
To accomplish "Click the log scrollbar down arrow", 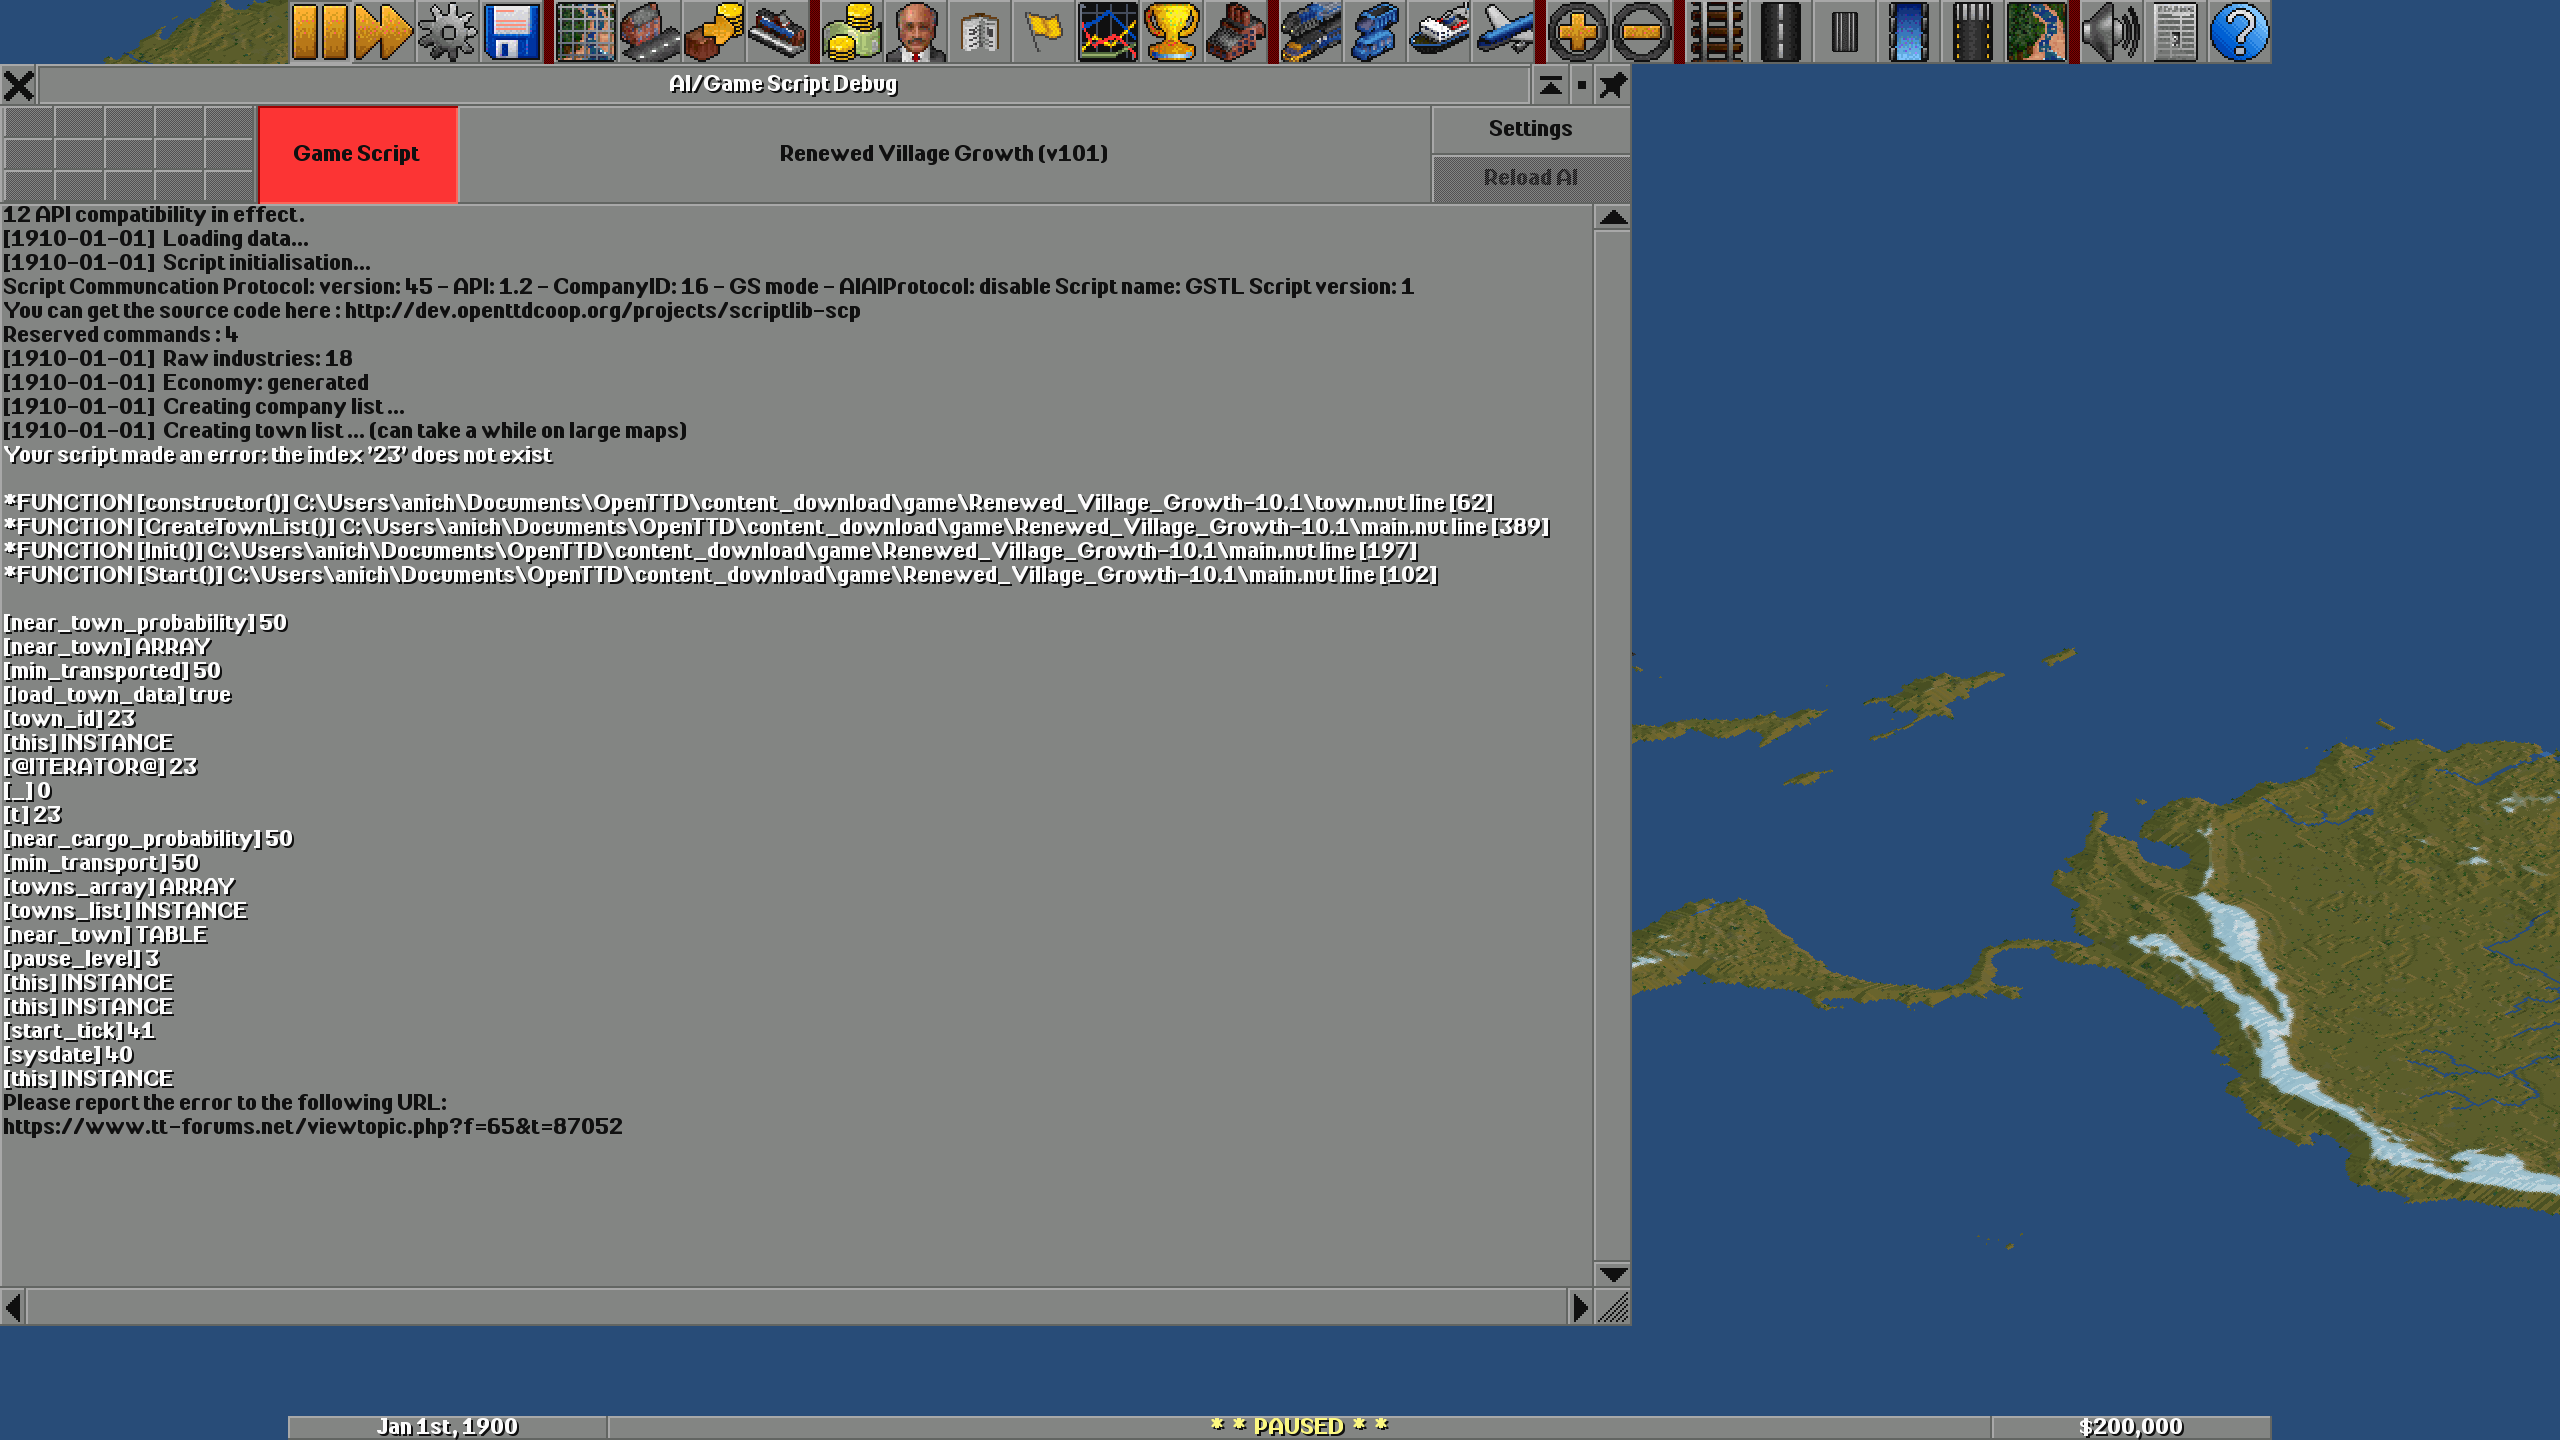I will click(1612, 1274).
